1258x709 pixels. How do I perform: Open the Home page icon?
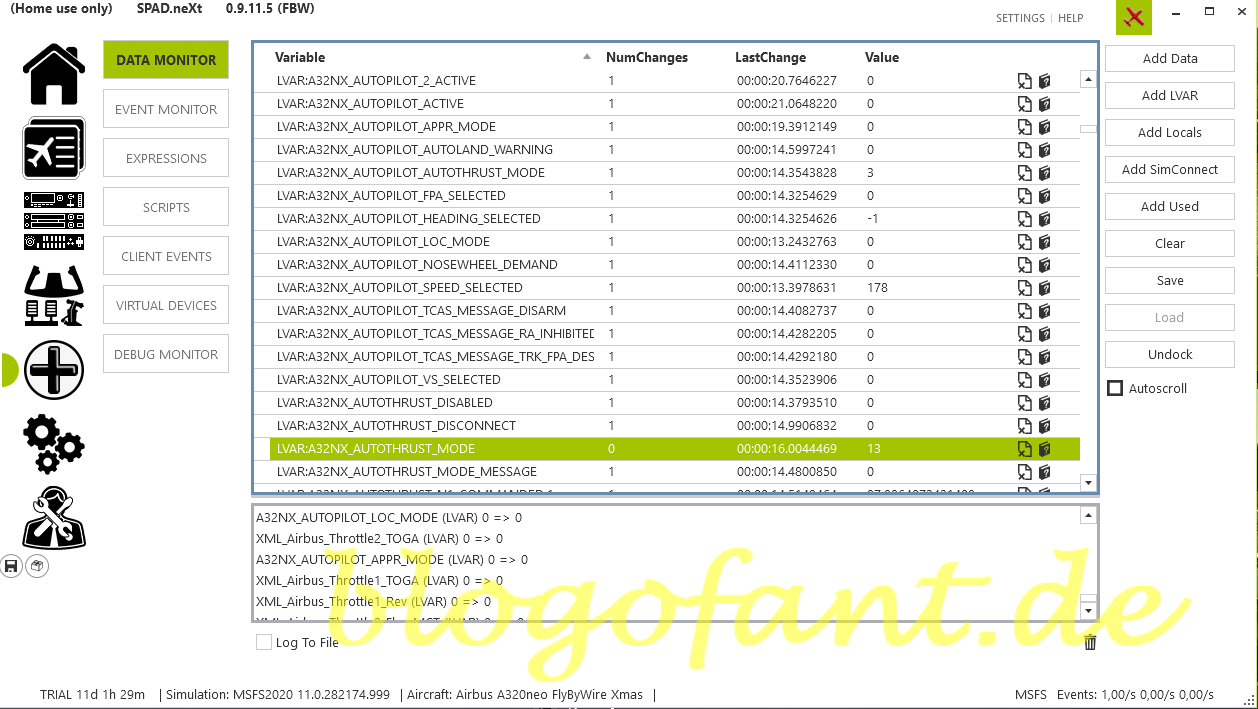(53, 74)
